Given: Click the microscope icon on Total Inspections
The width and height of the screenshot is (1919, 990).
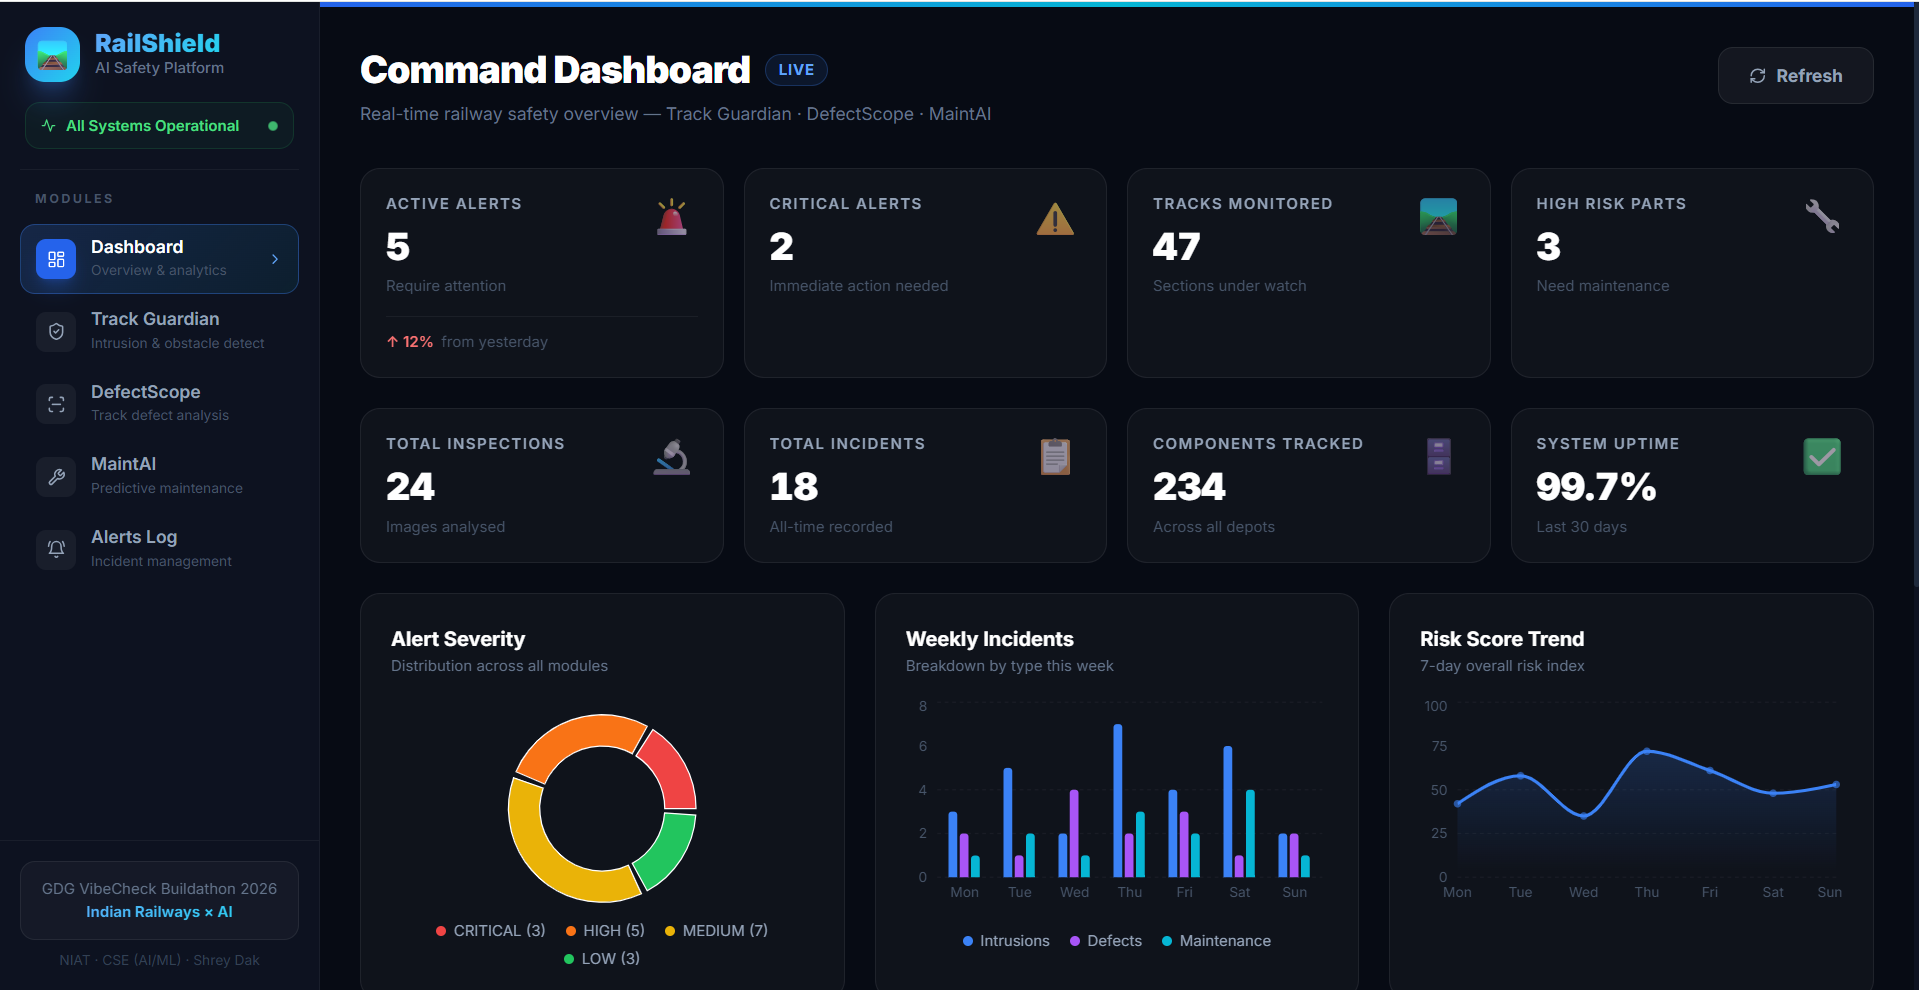Looking at the screenshot, I should coord(671,457).
